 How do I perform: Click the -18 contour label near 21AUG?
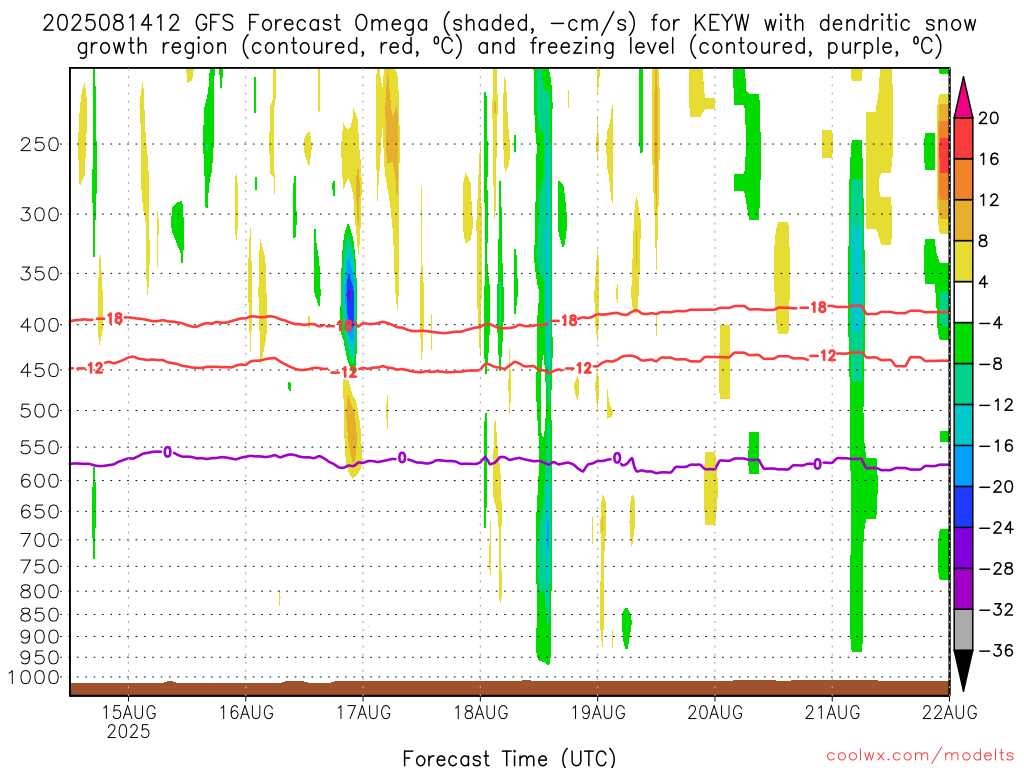(x=814, y=307)
